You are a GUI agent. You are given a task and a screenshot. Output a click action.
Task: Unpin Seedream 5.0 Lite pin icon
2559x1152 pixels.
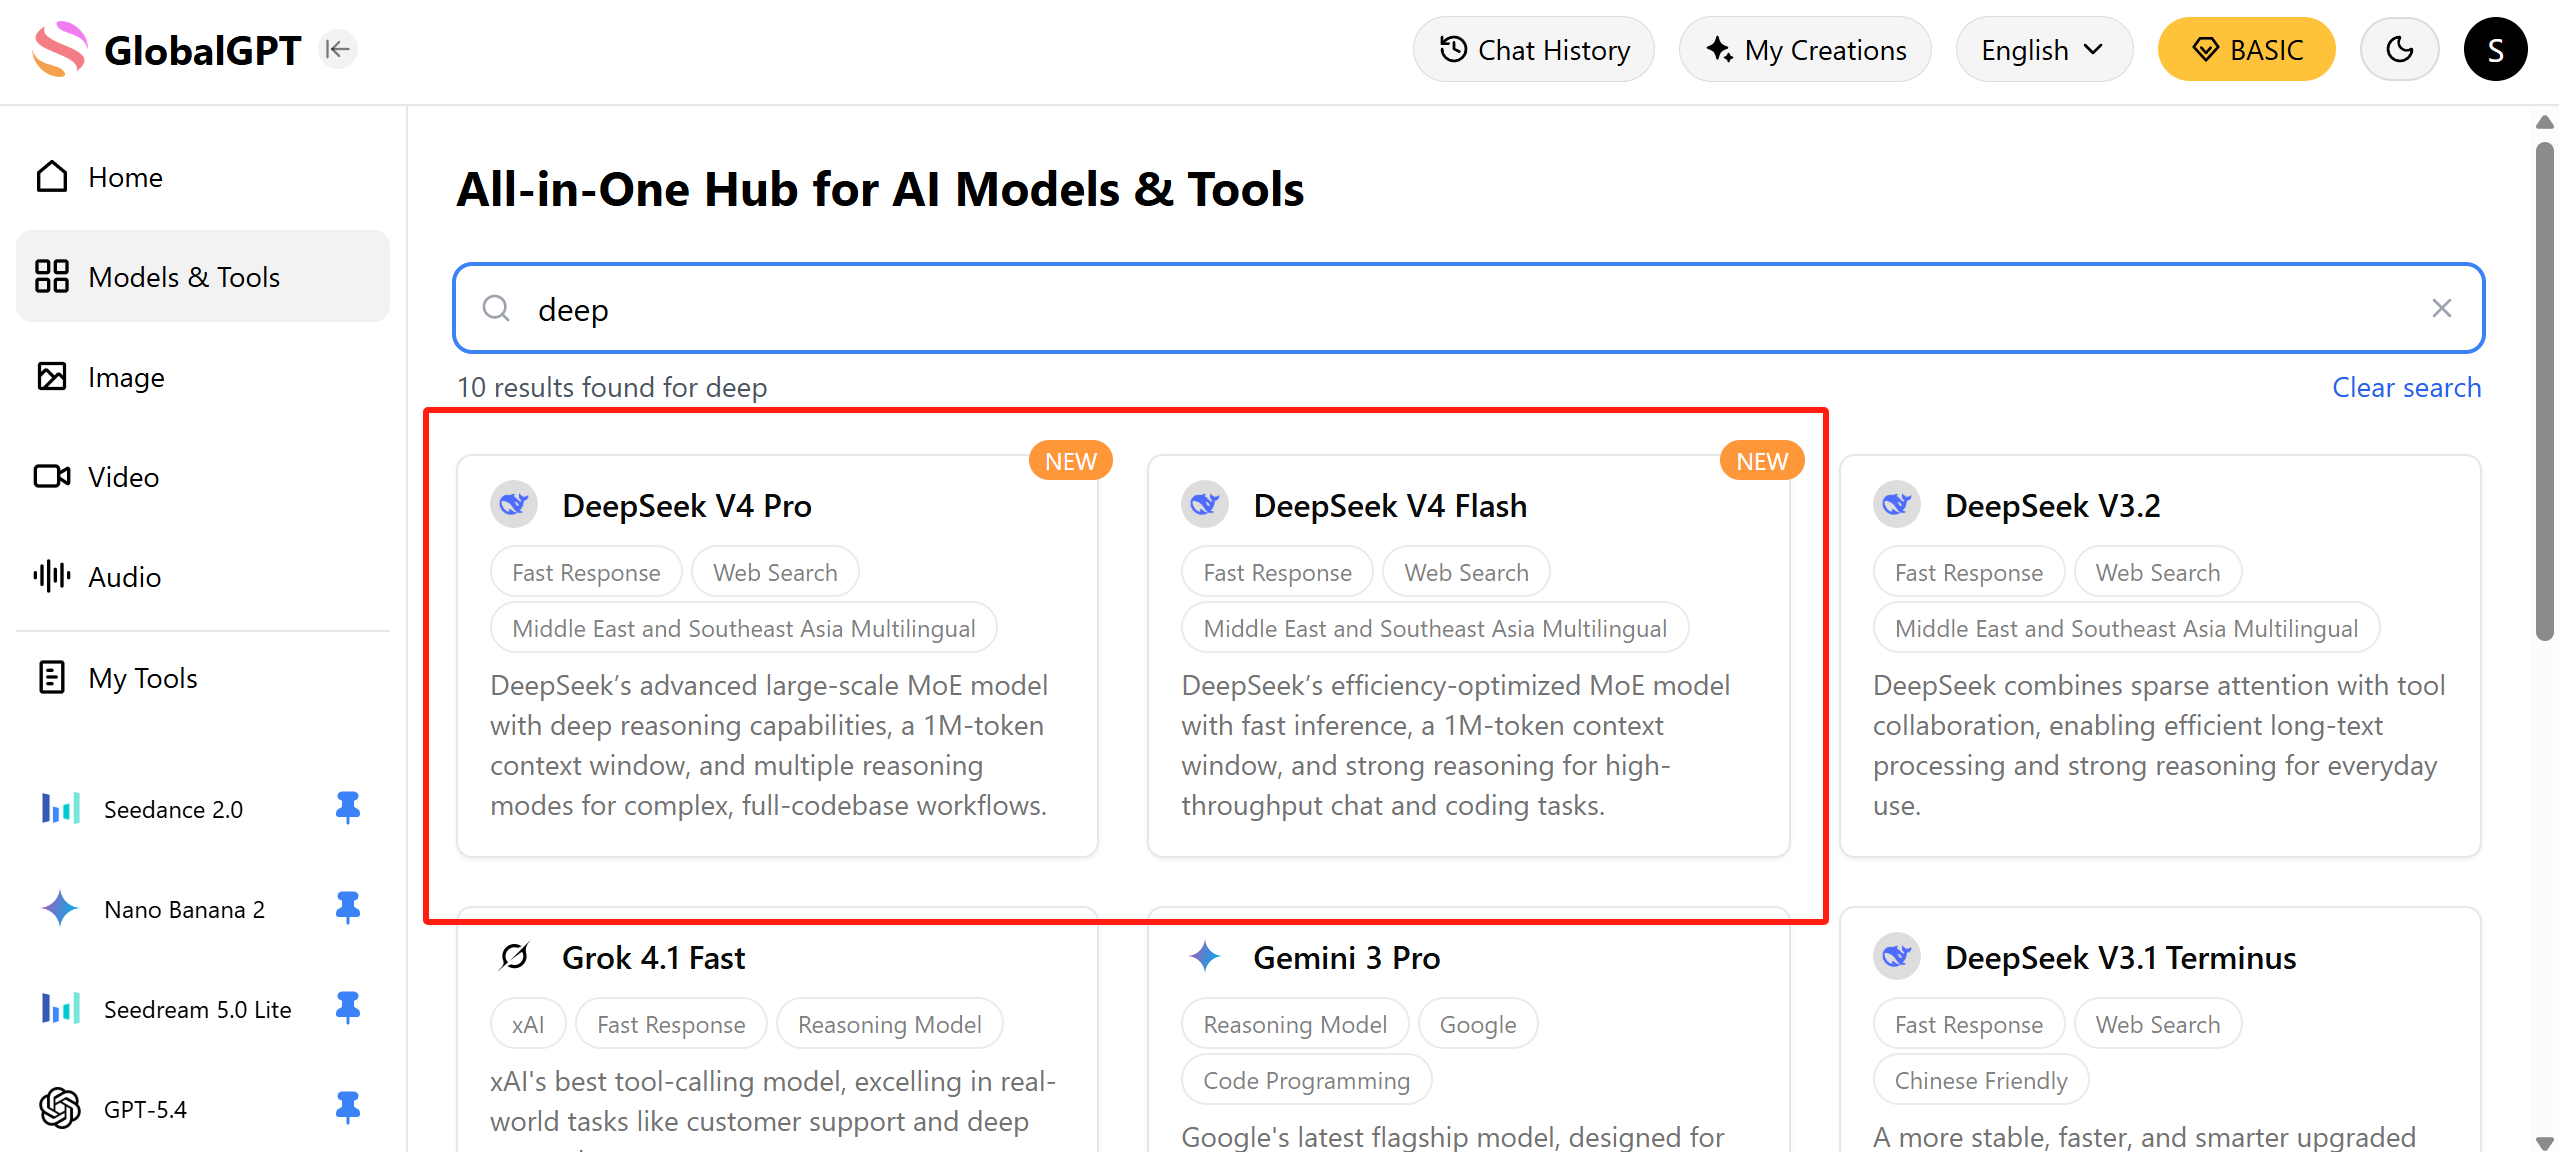pos(347,1007)
